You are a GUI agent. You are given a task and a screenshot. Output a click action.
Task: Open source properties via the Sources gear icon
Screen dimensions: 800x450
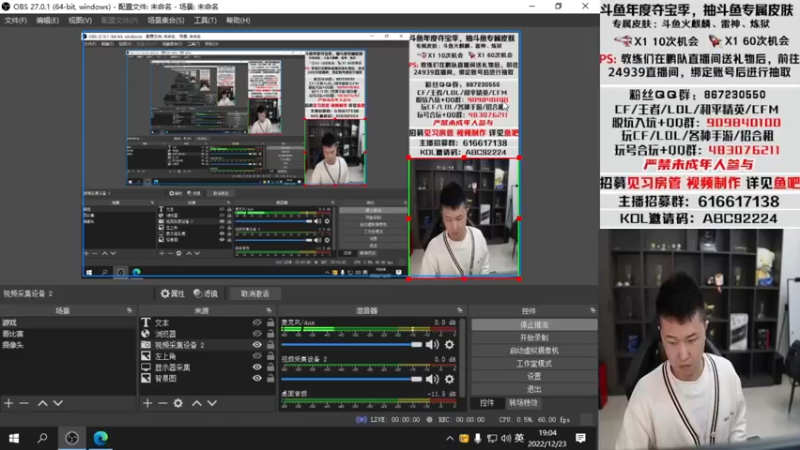178,403
